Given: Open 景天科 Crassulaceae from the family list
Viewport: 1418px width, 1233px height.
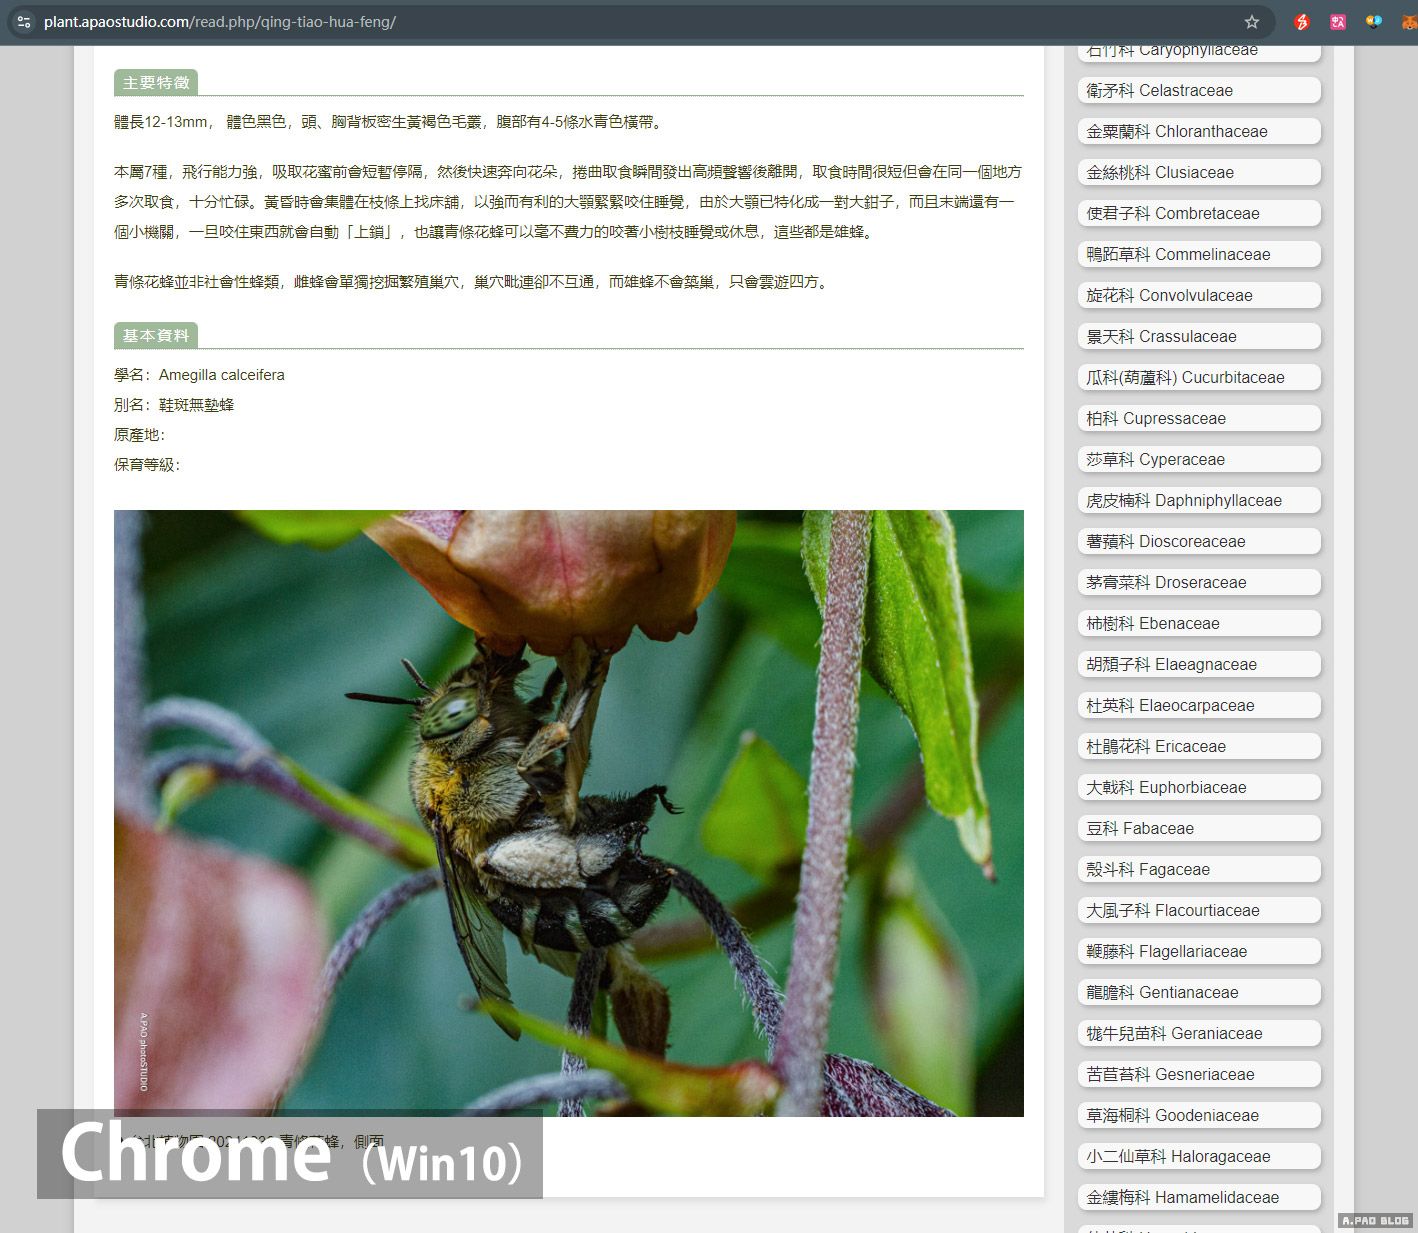Looking at the screenshot, I should click(1198, 336).
